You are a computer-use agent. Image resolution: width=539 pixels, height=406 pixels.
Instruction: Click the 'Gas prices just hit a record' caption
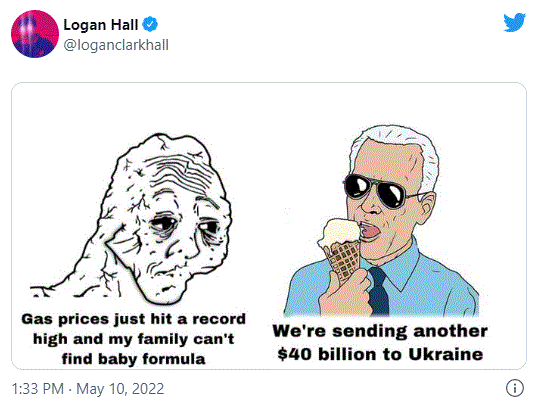point(133,319)
